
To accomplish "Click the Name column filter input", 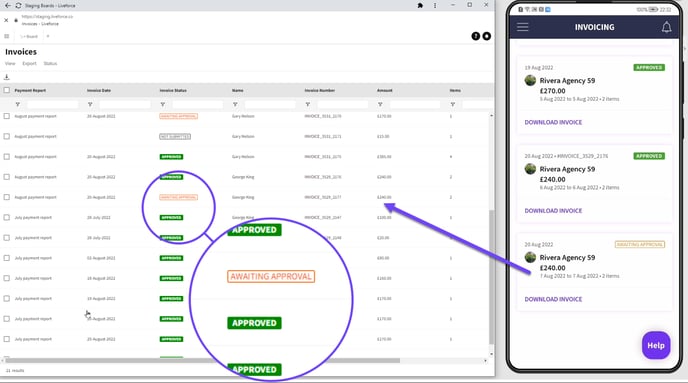I will tap(270, 104).
